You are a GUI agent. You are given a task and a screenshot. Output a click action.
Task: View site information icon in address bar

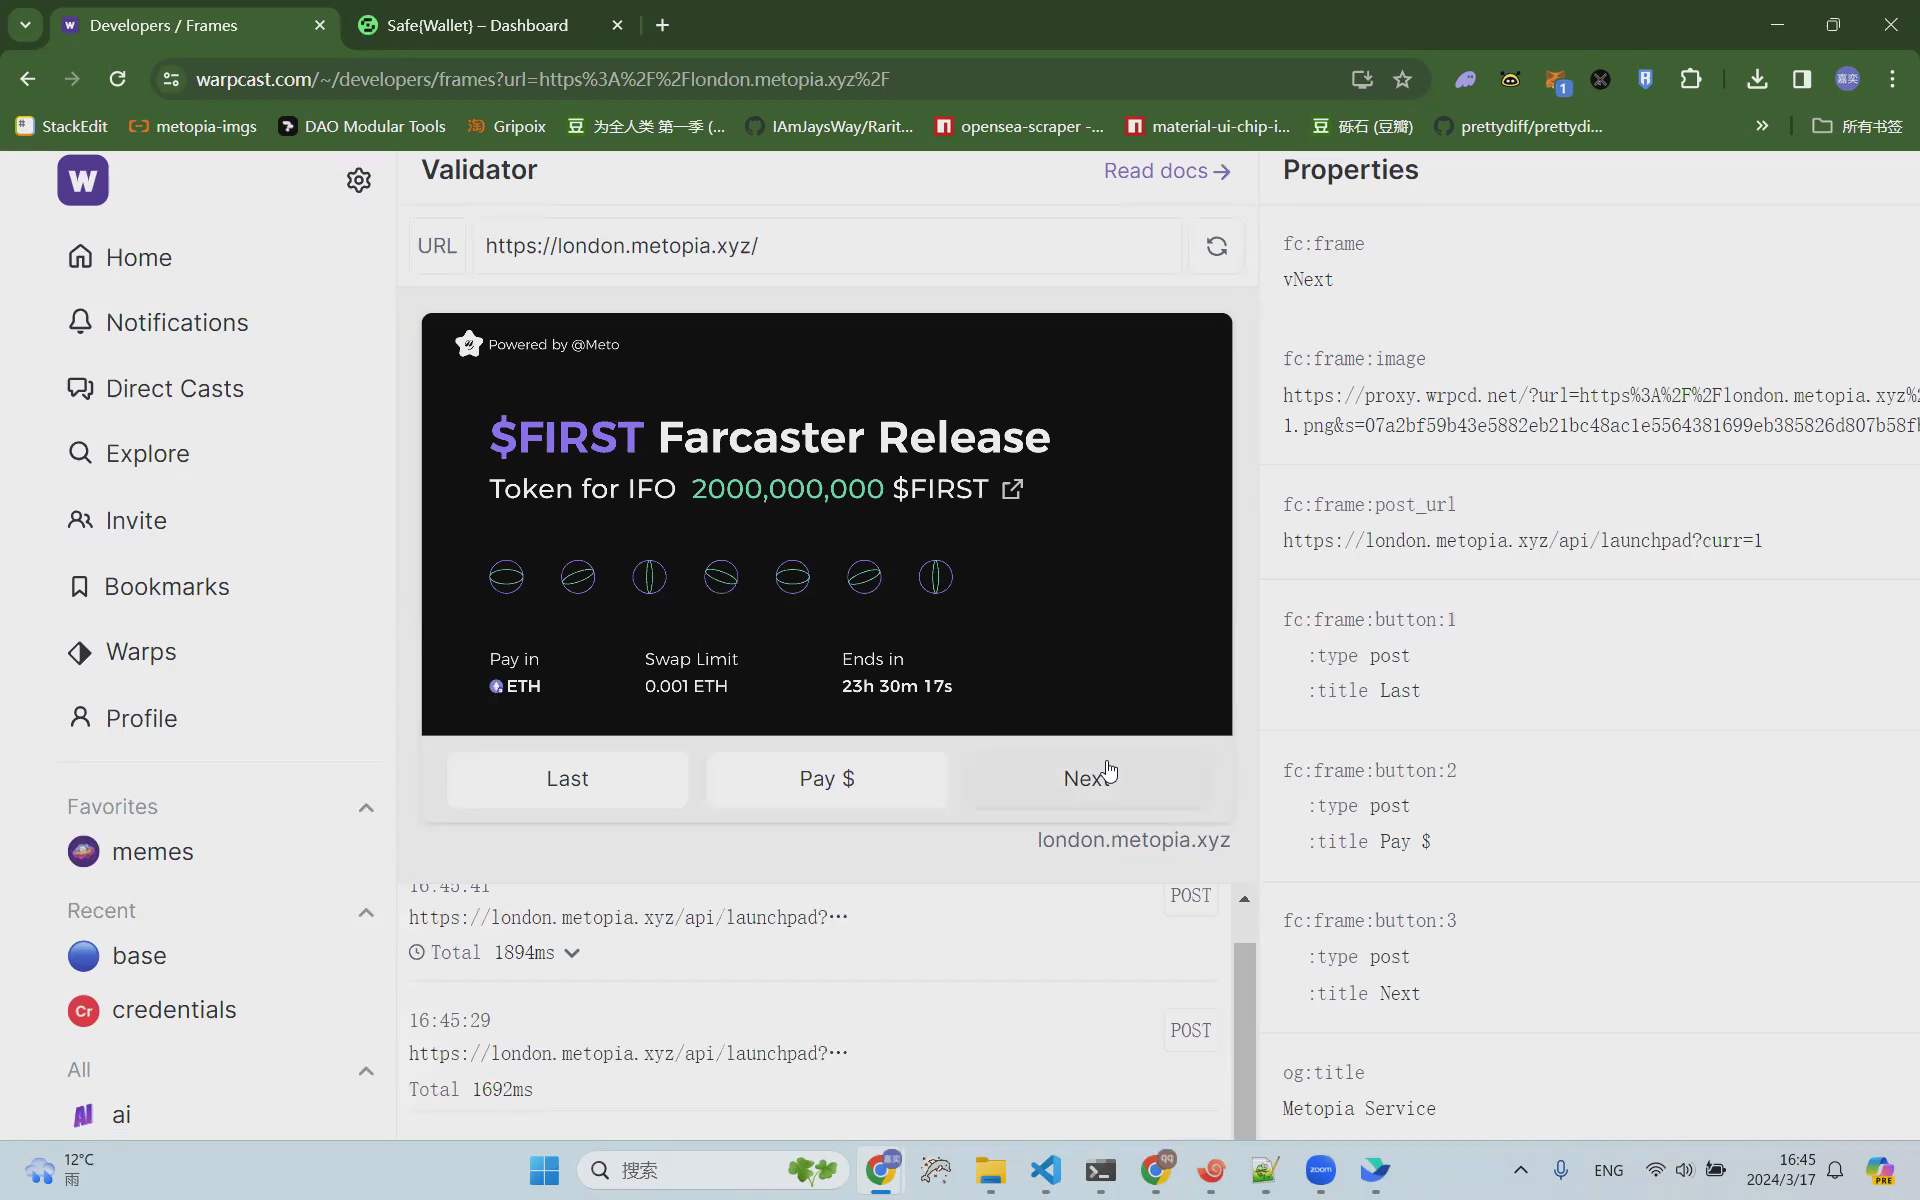pyautogui.click(x=171, y=79)
